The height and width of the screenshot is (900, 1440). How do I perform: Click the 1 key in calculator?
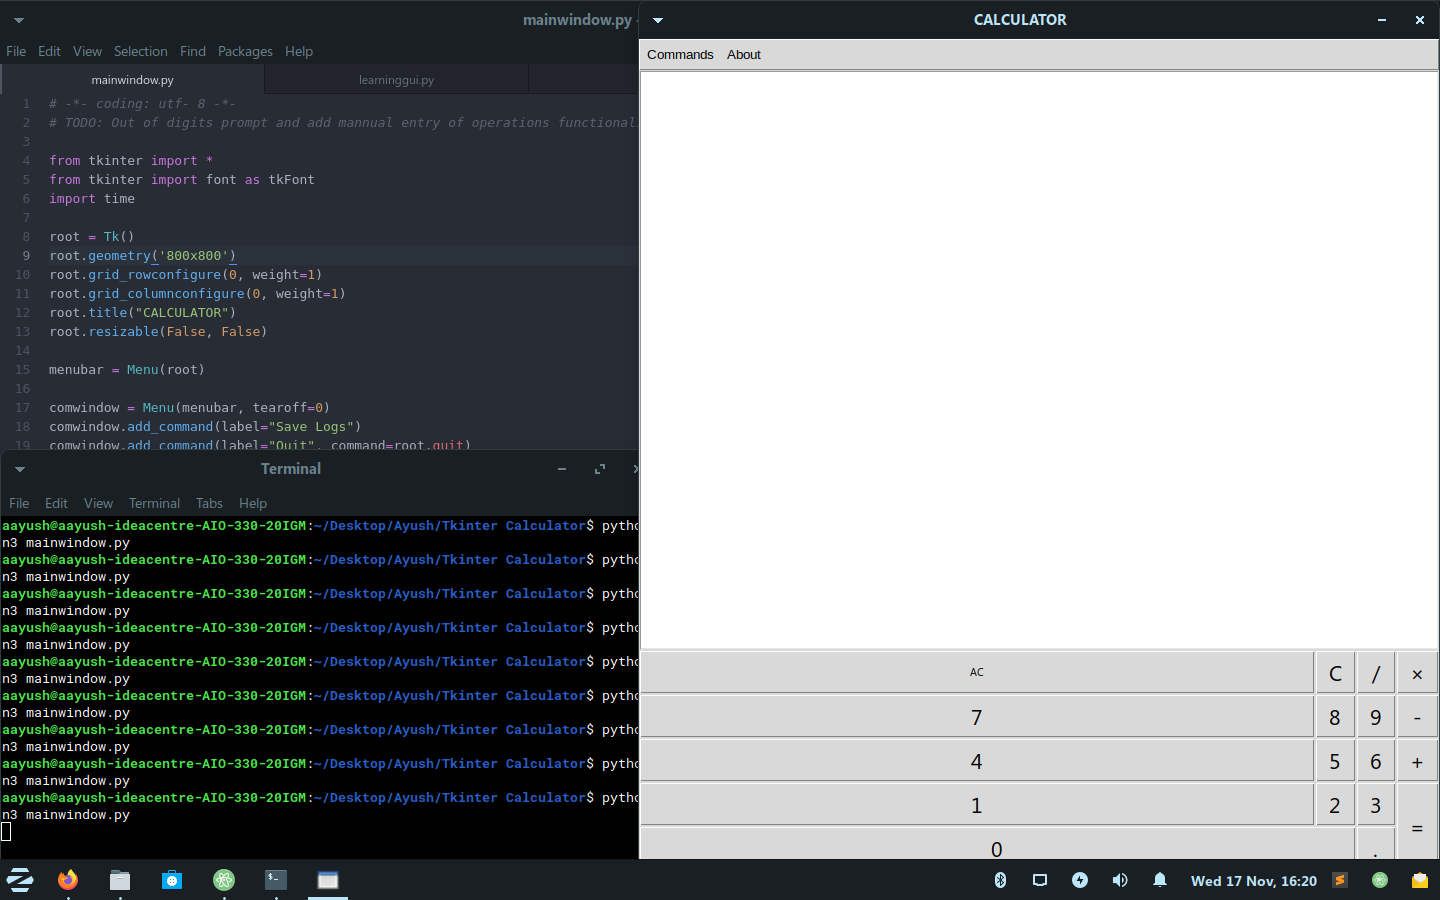[x=977, y=805]
